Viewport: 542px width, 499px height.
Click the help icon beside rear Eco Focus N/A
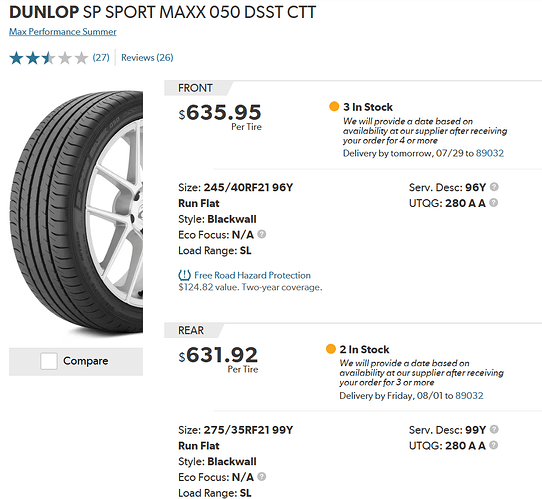[x=262, y=477]
